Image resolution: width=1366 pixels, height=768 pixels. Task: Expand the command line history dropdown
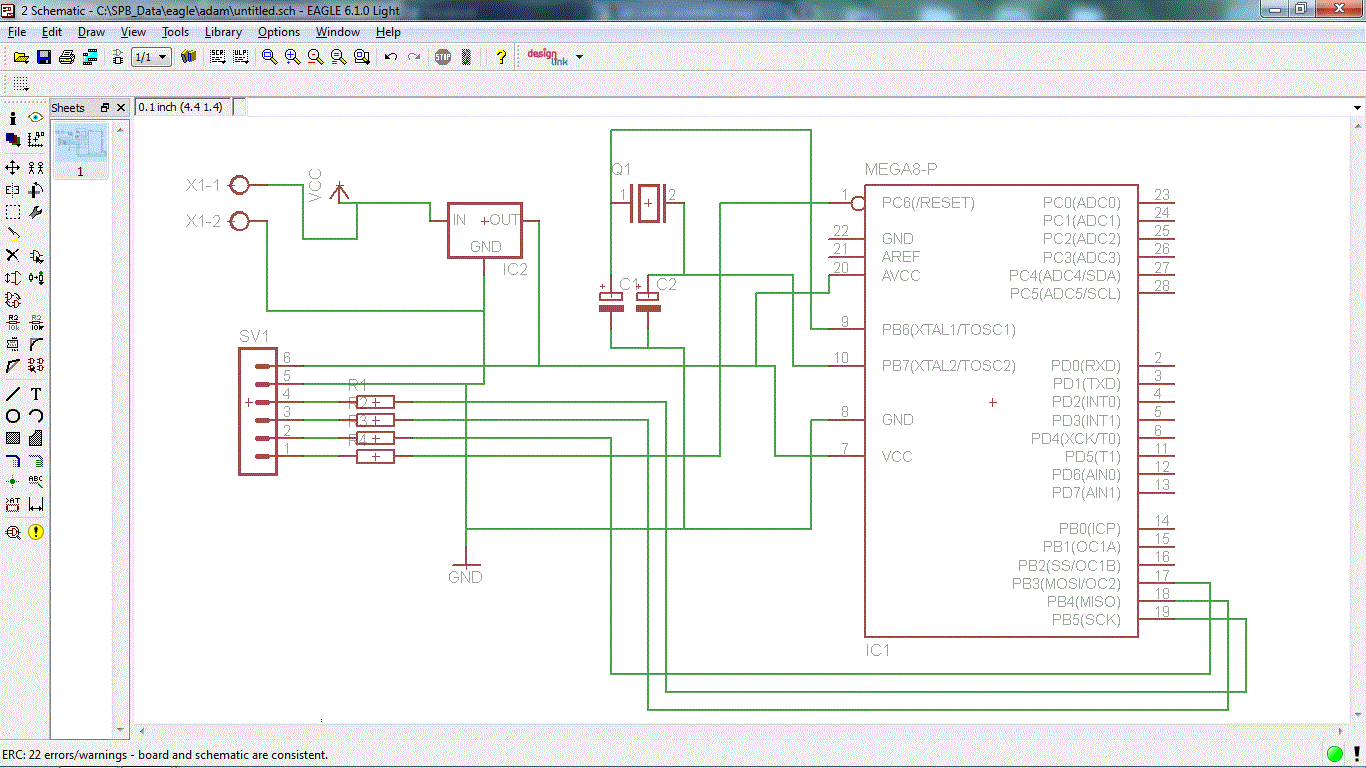click(x=1357, y=107)
